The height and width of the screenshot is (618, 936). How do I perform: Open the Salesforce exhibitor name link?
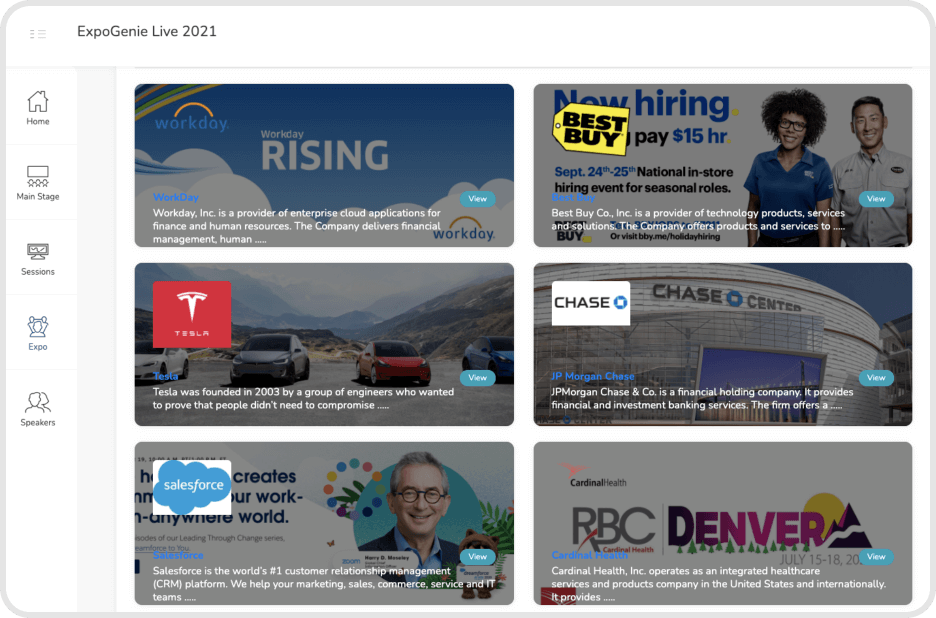pos(178,555)
